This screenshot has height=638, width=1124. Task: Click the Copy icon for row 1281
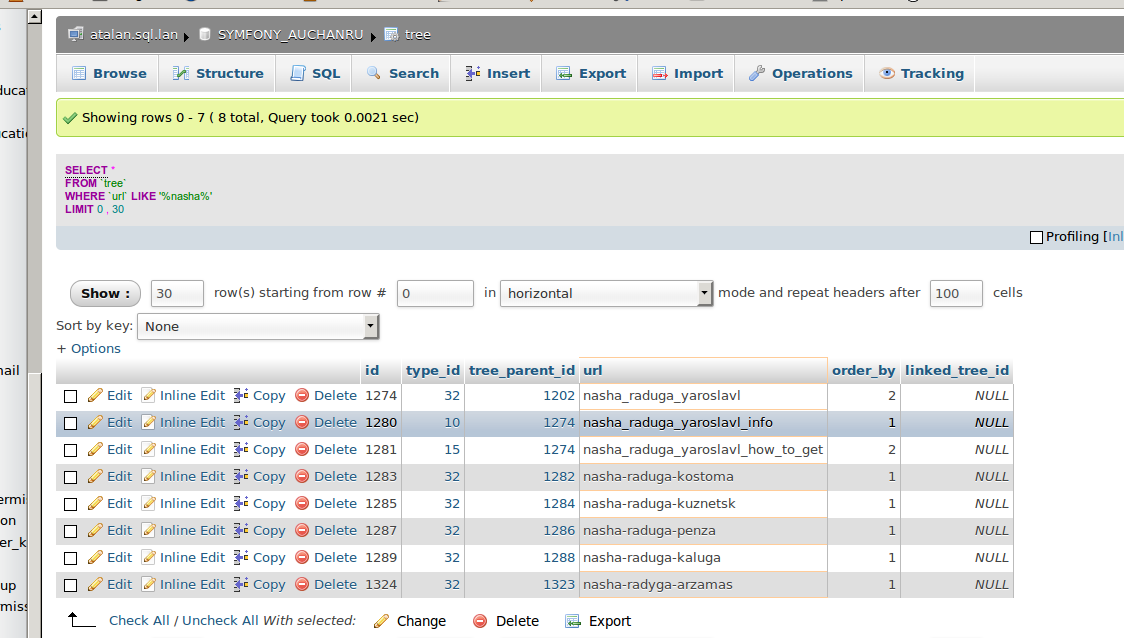pyautogui.click(x=242, y=449)
